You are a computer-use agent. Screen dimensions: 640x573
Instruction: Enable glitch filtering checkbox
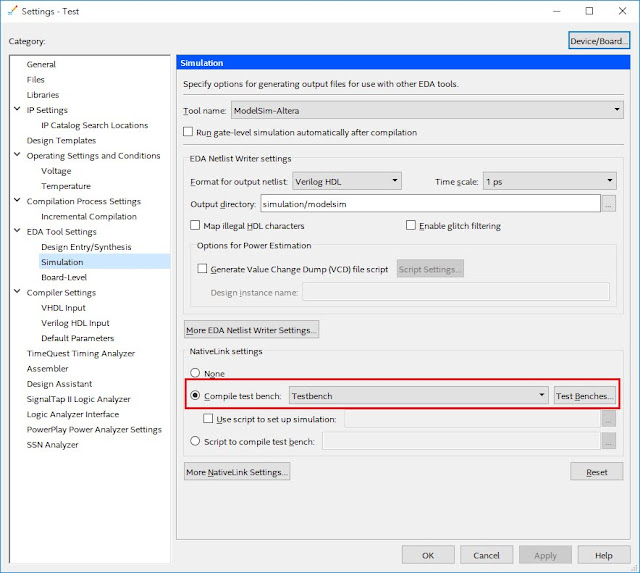coord(411,225)
